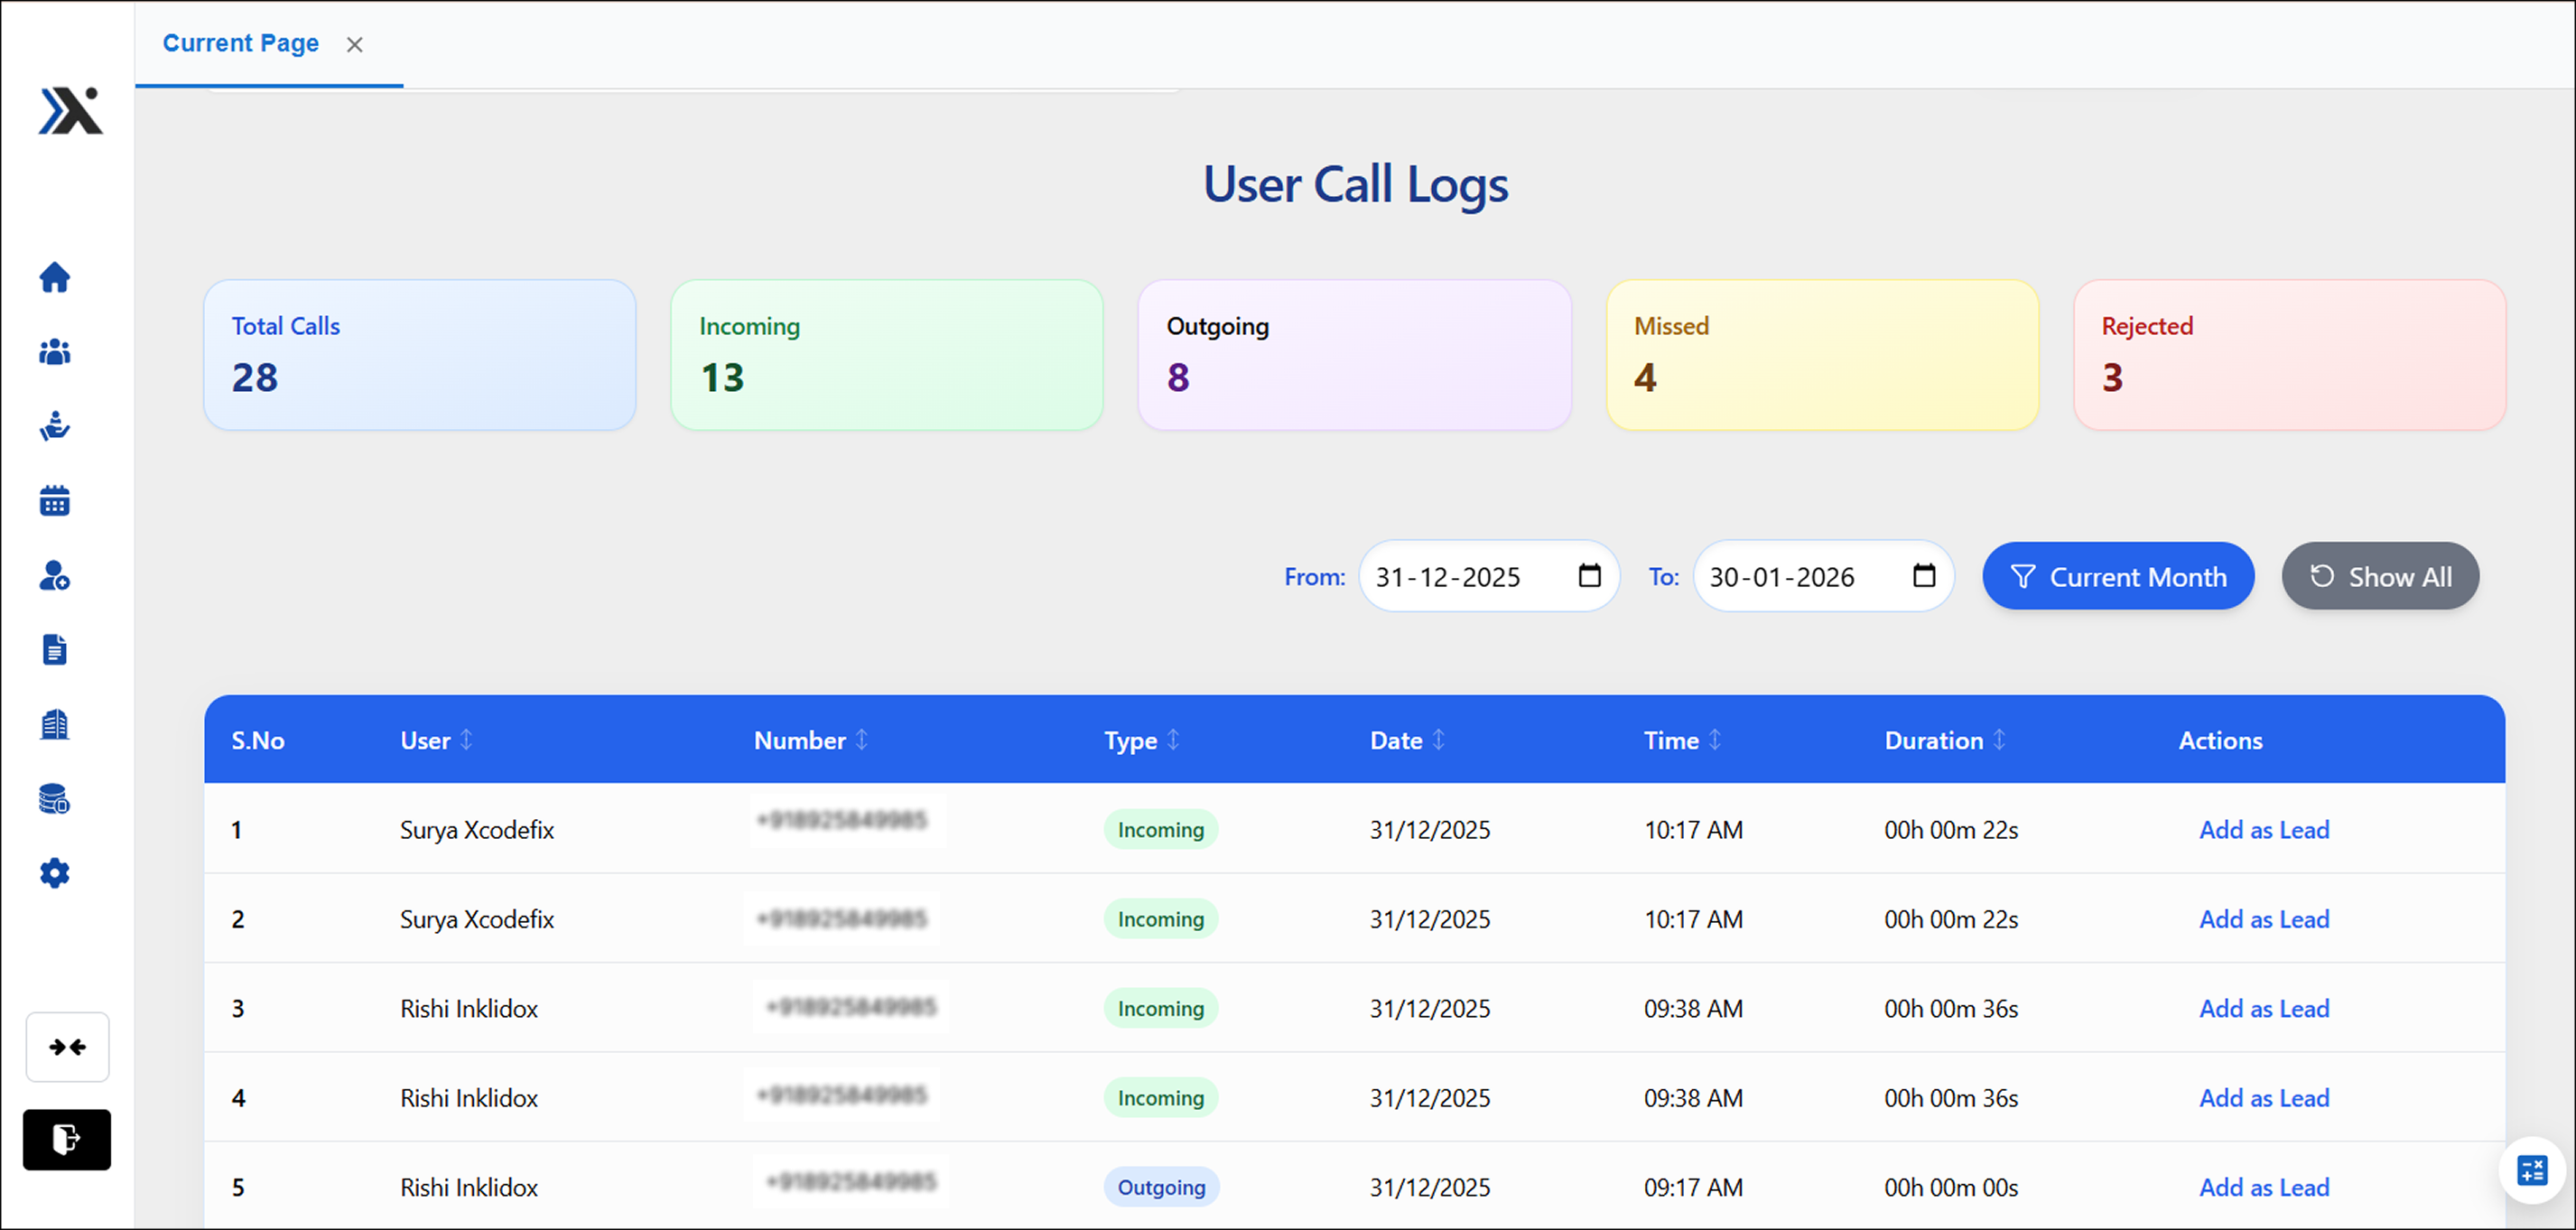
Task: Click Add as Lead for row 2
Action: [2264, 919]
